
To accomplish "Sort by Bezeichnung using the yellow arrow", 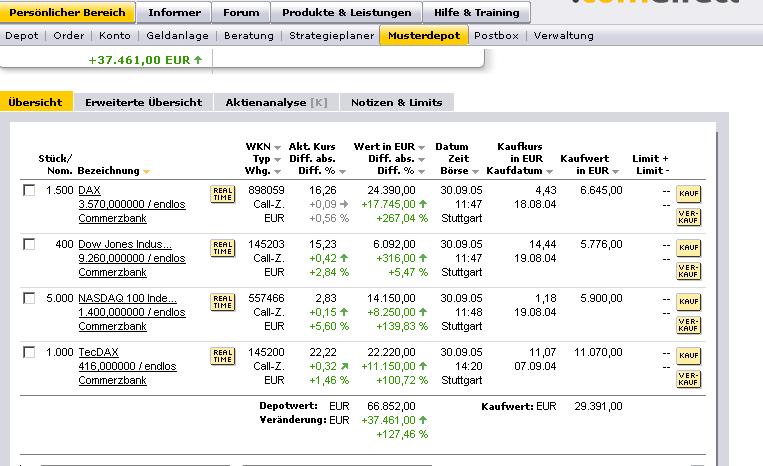I will (147, 172).
